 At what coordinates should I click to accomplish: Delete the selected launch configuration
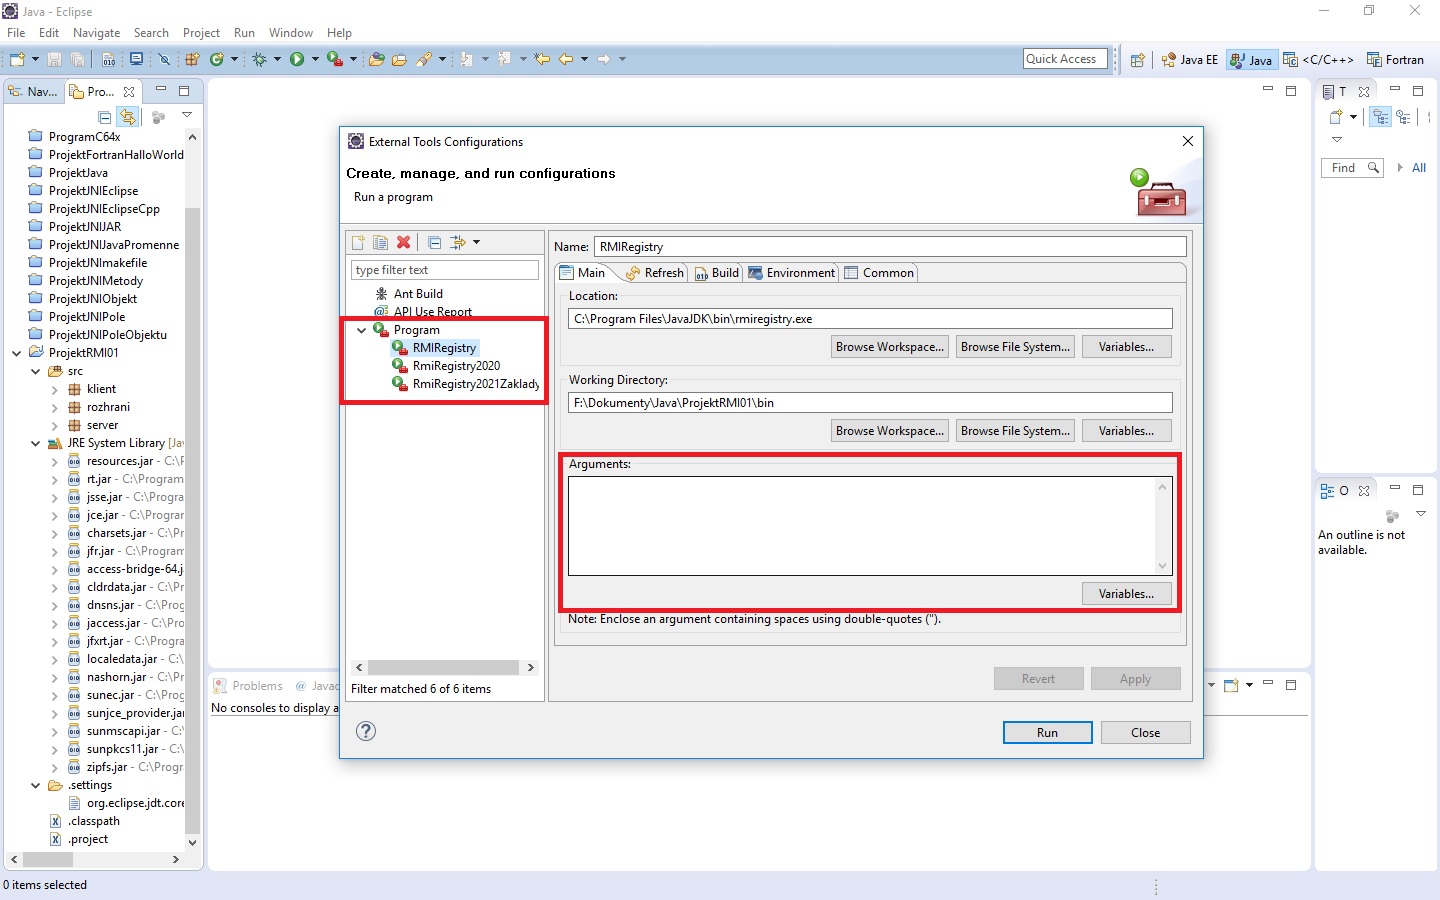[403, 242]
